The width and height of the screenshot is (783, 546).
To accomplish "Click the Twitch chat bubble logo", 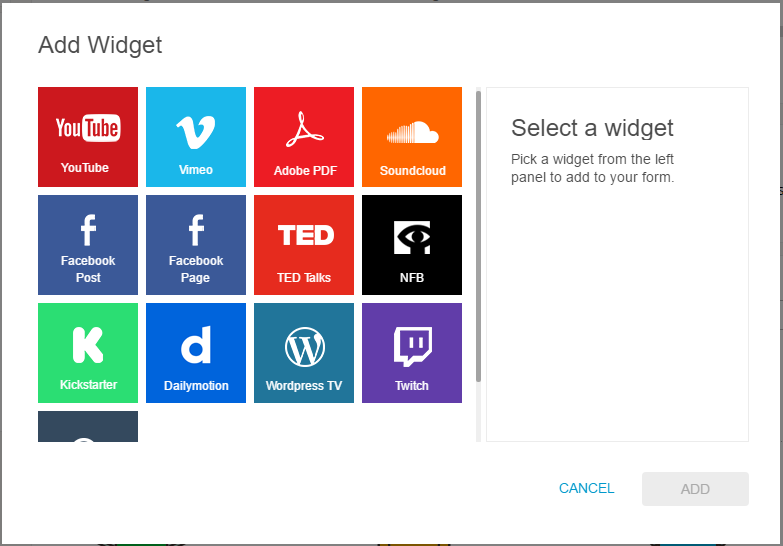I will pos(412,347).
